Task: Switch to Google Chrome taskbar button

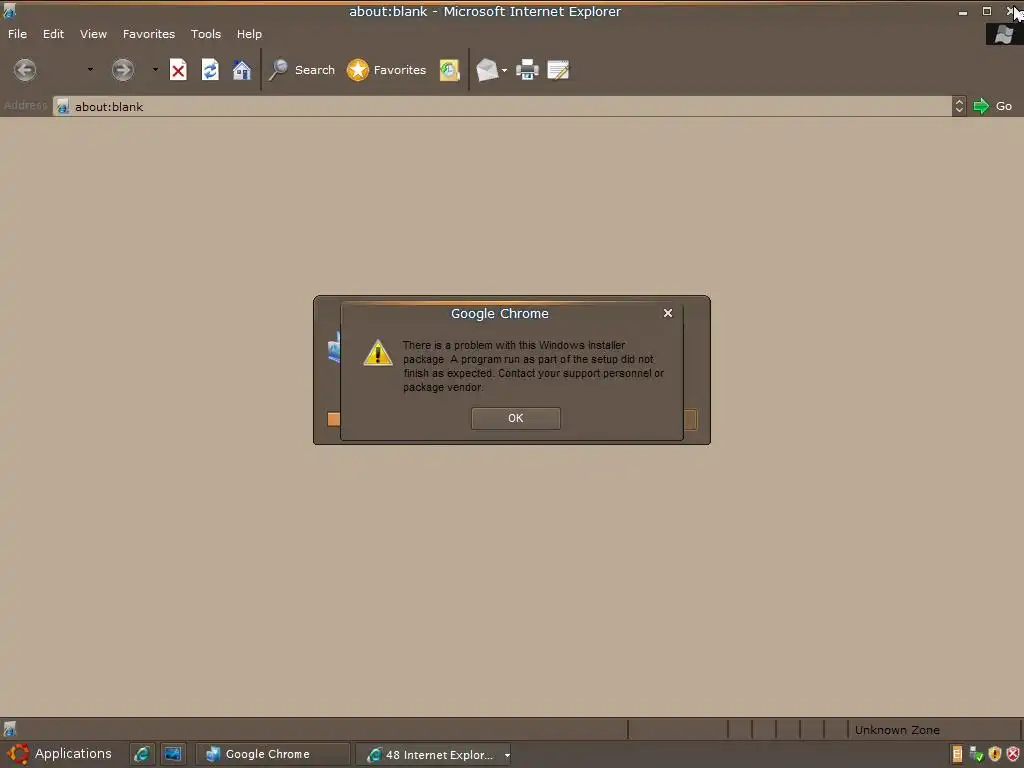Action: 273,754
